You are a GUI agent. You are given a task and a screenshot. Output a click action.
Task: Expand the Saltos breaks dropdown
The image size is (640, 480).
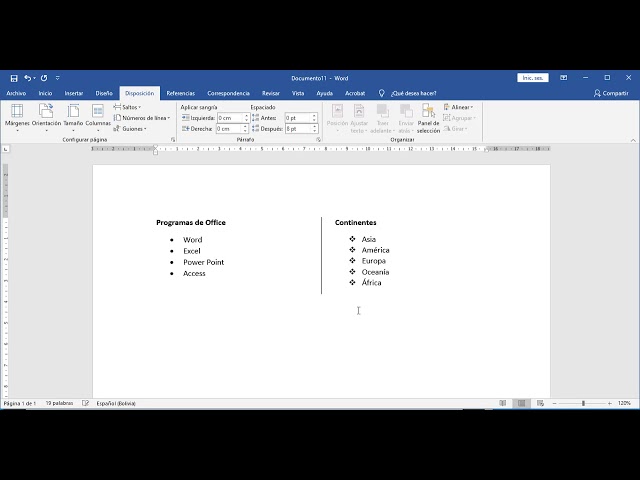(130, 107)
